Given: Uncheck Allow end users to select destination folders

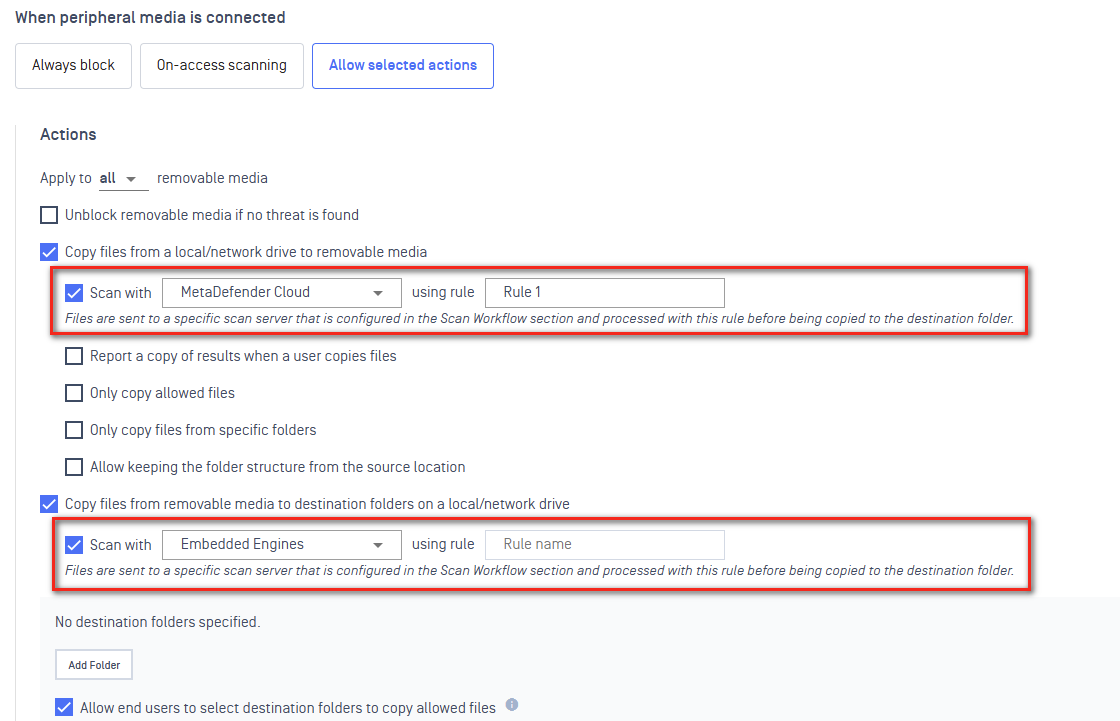Looking at the screenshot, I should [64, 707].
